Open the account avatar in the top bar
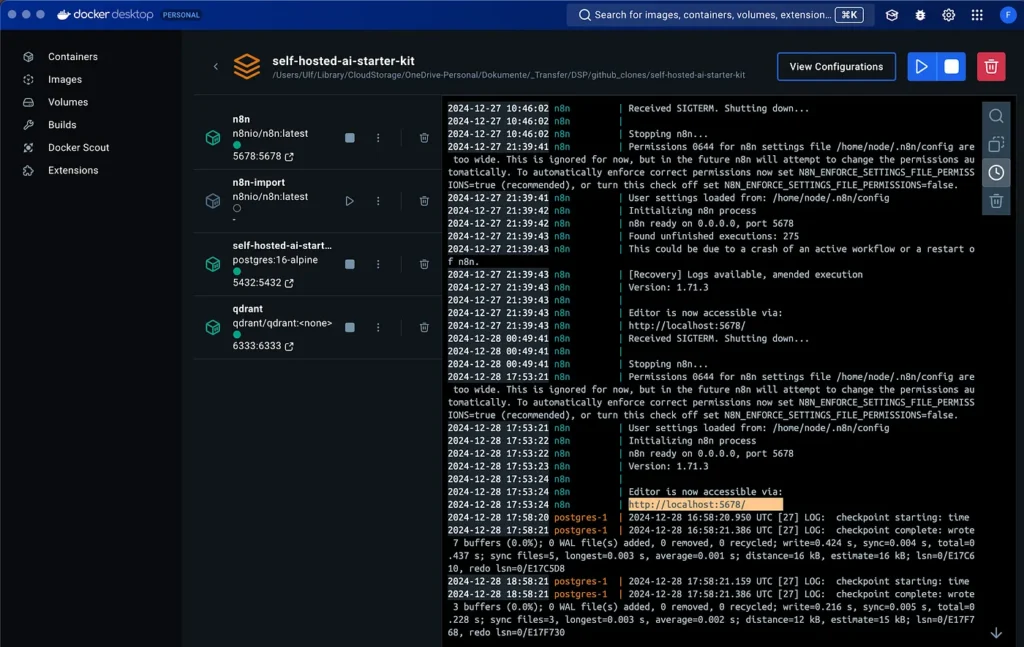The image size is (1024, 647). tap(1008, 15)
